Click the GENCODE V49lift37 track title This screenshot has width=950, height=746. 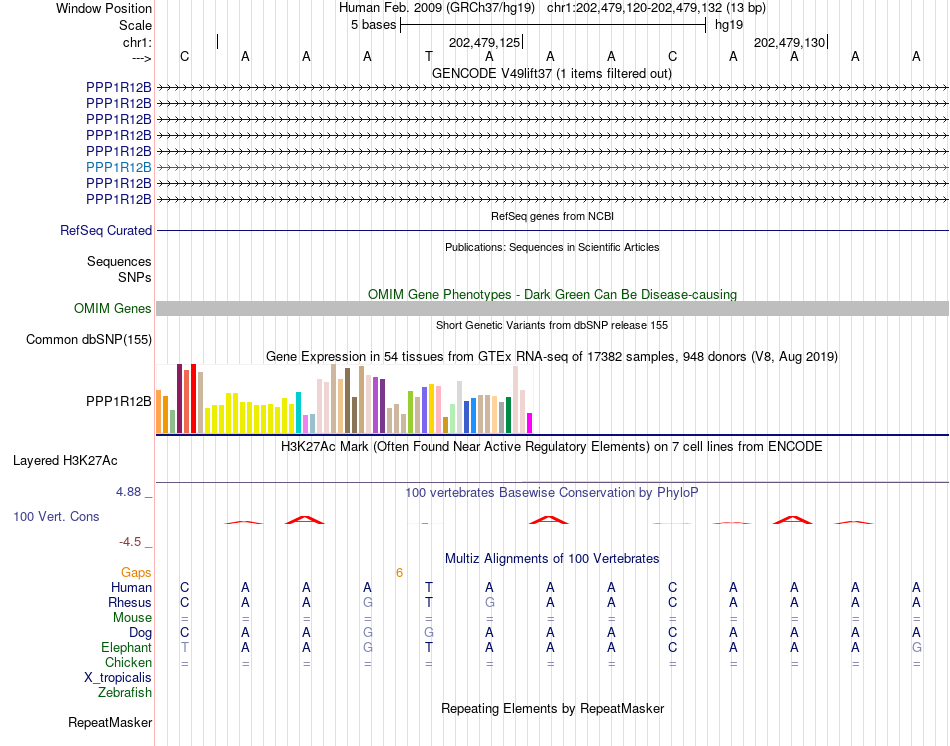(552, 74)
